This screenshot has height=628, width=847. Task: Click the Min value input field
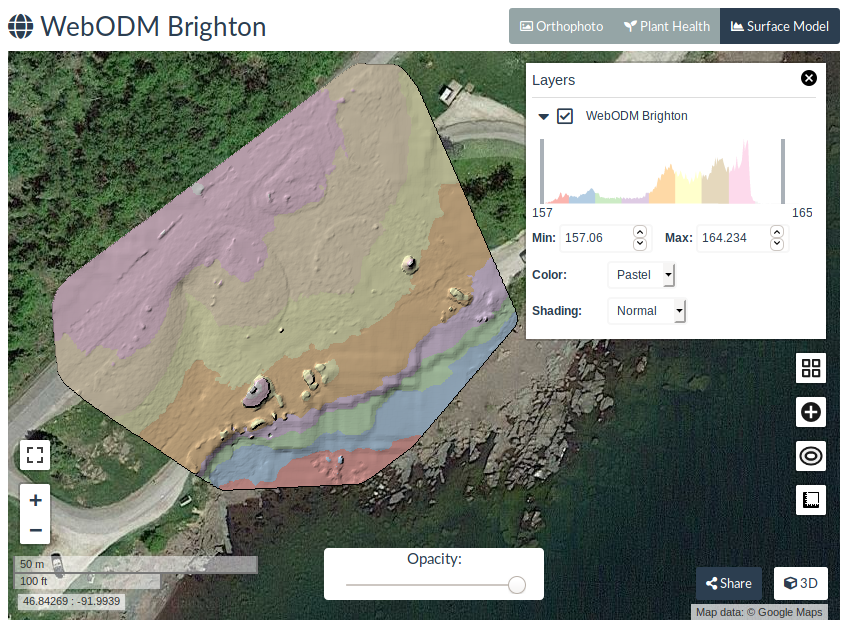tap(596, 238)
